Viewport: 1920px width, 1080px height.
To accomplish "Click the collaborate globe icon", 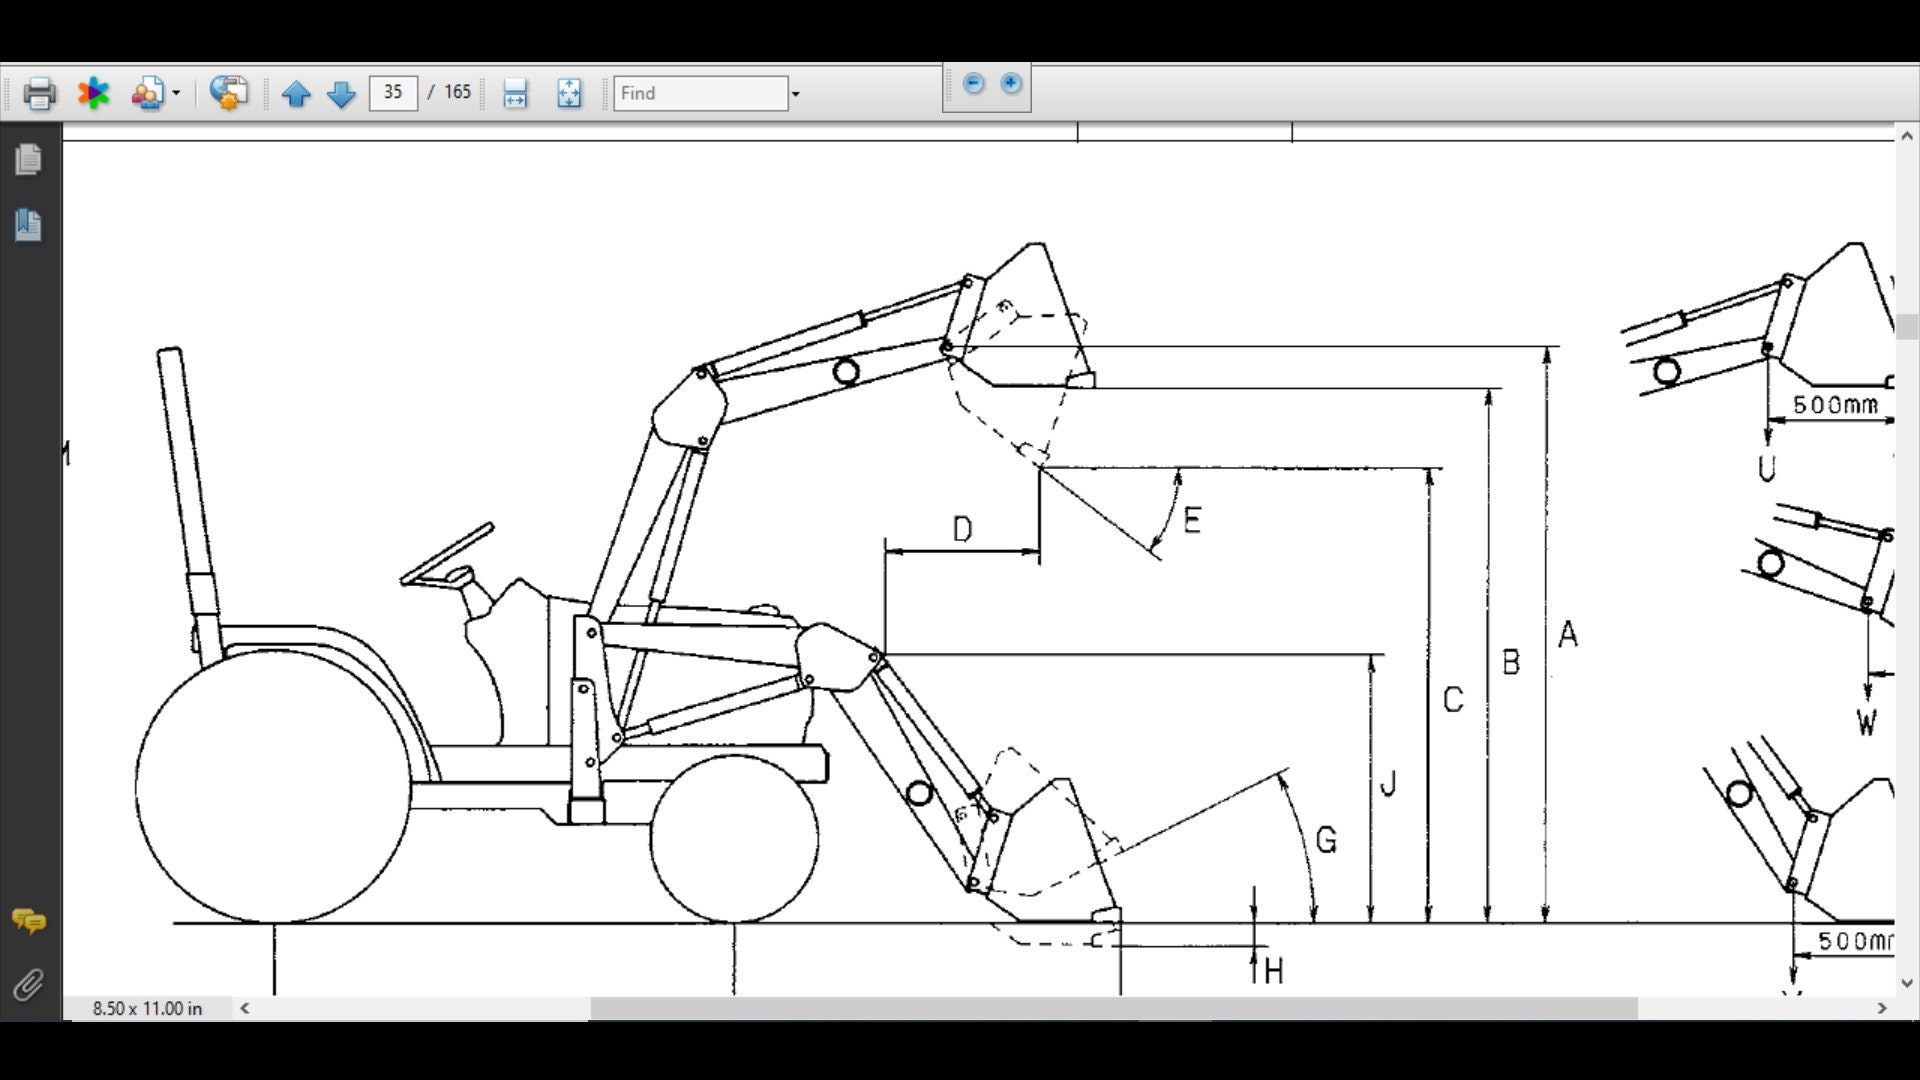I will (228, 93).
